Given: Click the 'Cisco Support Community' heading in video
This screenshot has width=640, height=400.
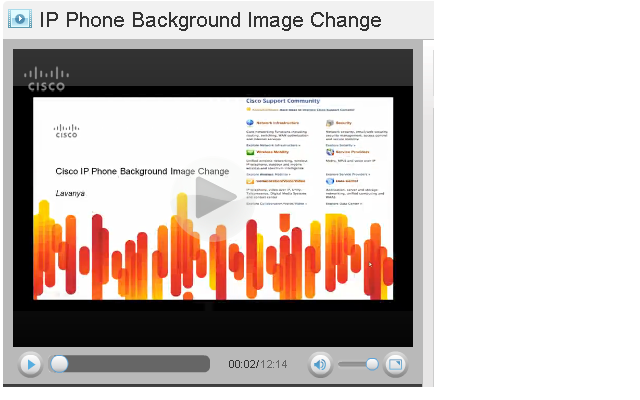Looking at the screenshot, I should 283,101.
